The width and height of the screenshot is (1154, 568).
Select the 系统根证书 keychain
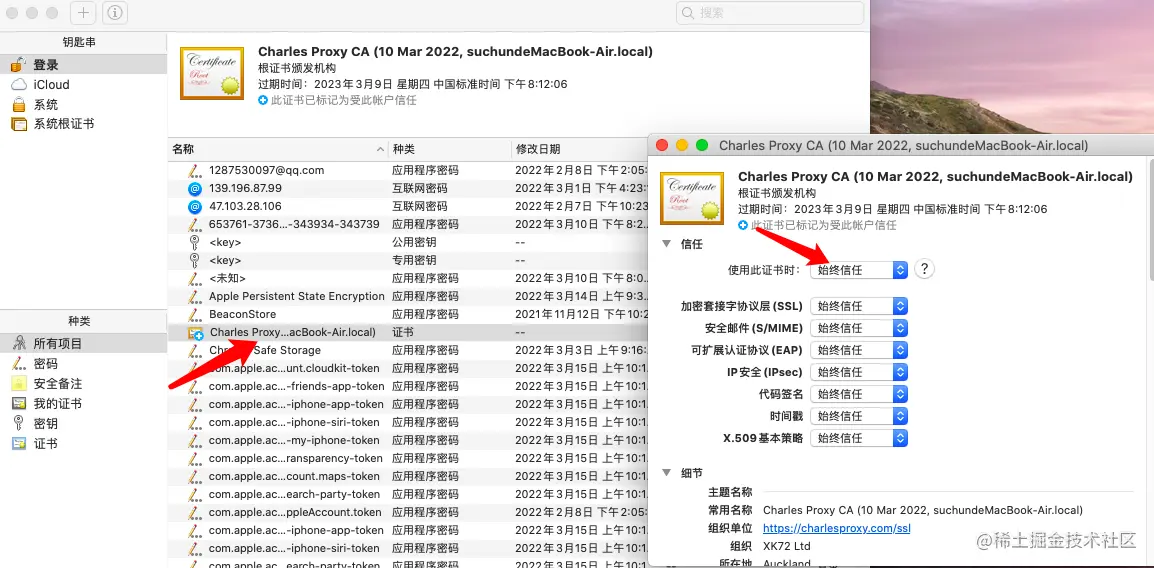(83, 124)
